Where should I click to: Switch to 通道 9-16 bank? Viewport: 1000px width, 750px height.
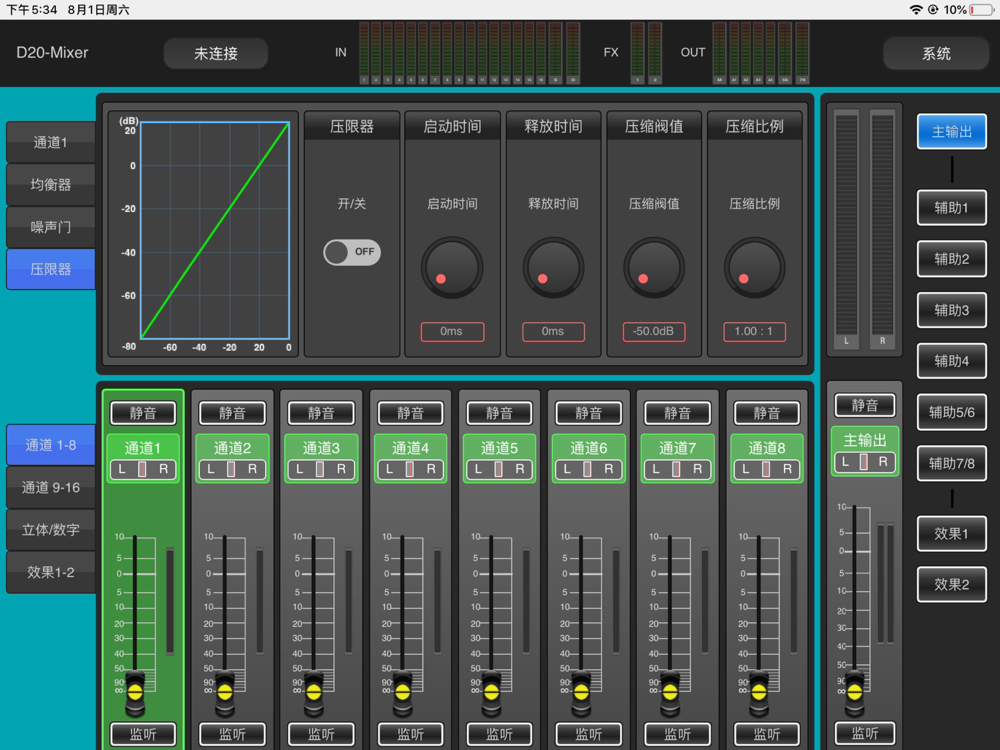click(51, 488)
